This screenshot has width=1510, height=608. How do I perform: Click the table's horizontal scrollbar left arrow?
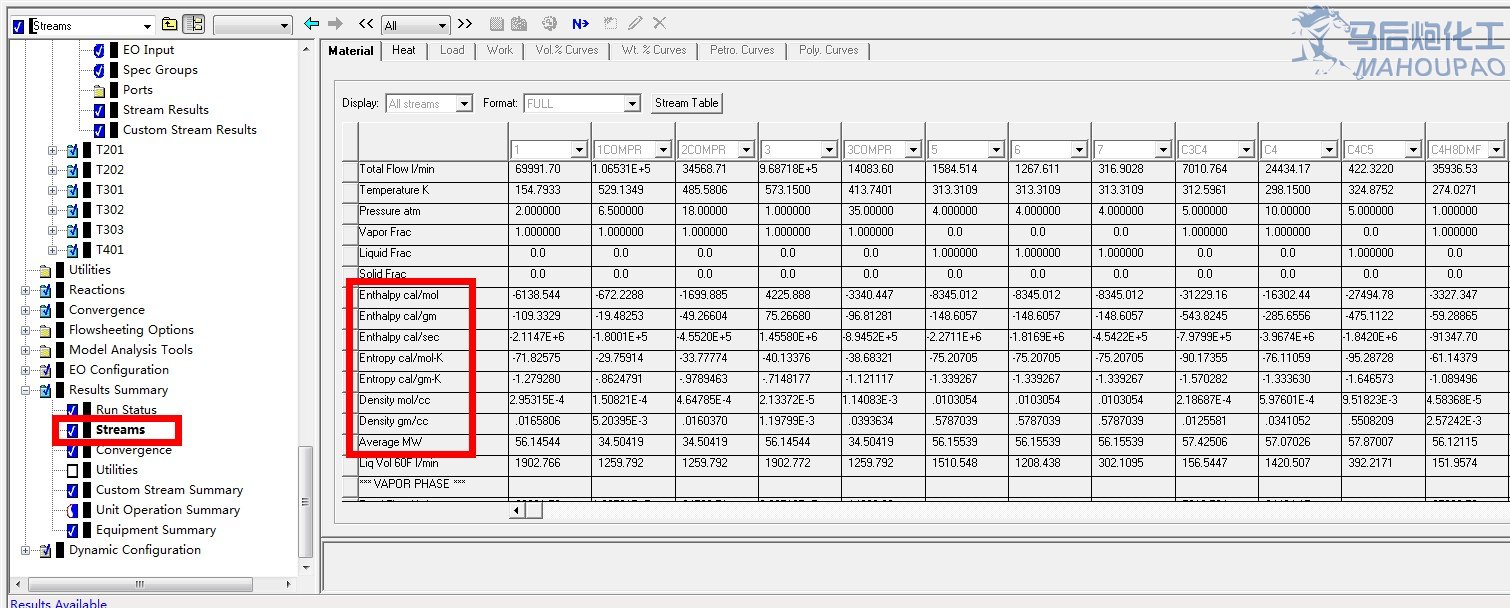[x=517, y=510]
